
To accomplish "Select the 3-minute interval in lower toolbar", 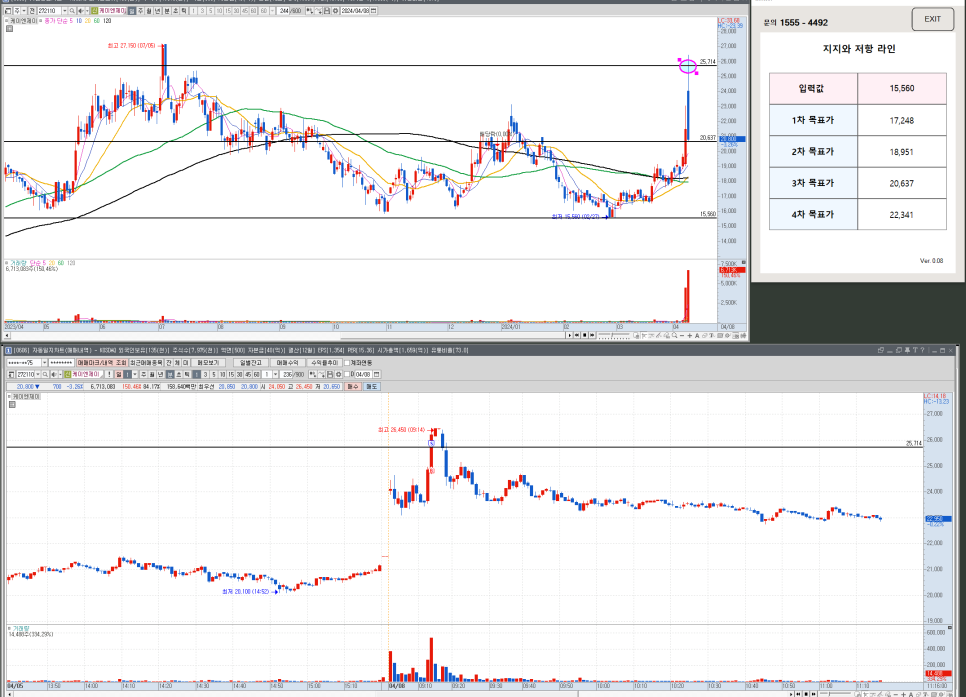I will click(x=205, y=375).
